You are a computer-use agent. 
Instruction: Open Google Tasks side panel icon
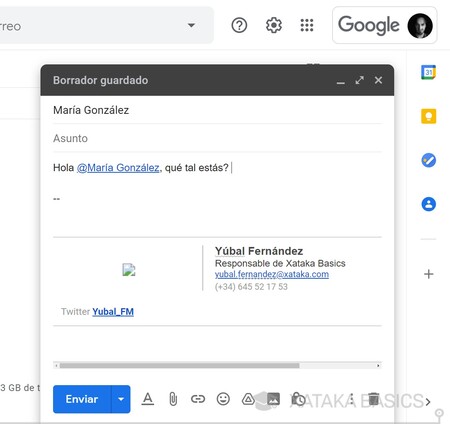coord(429,160)
